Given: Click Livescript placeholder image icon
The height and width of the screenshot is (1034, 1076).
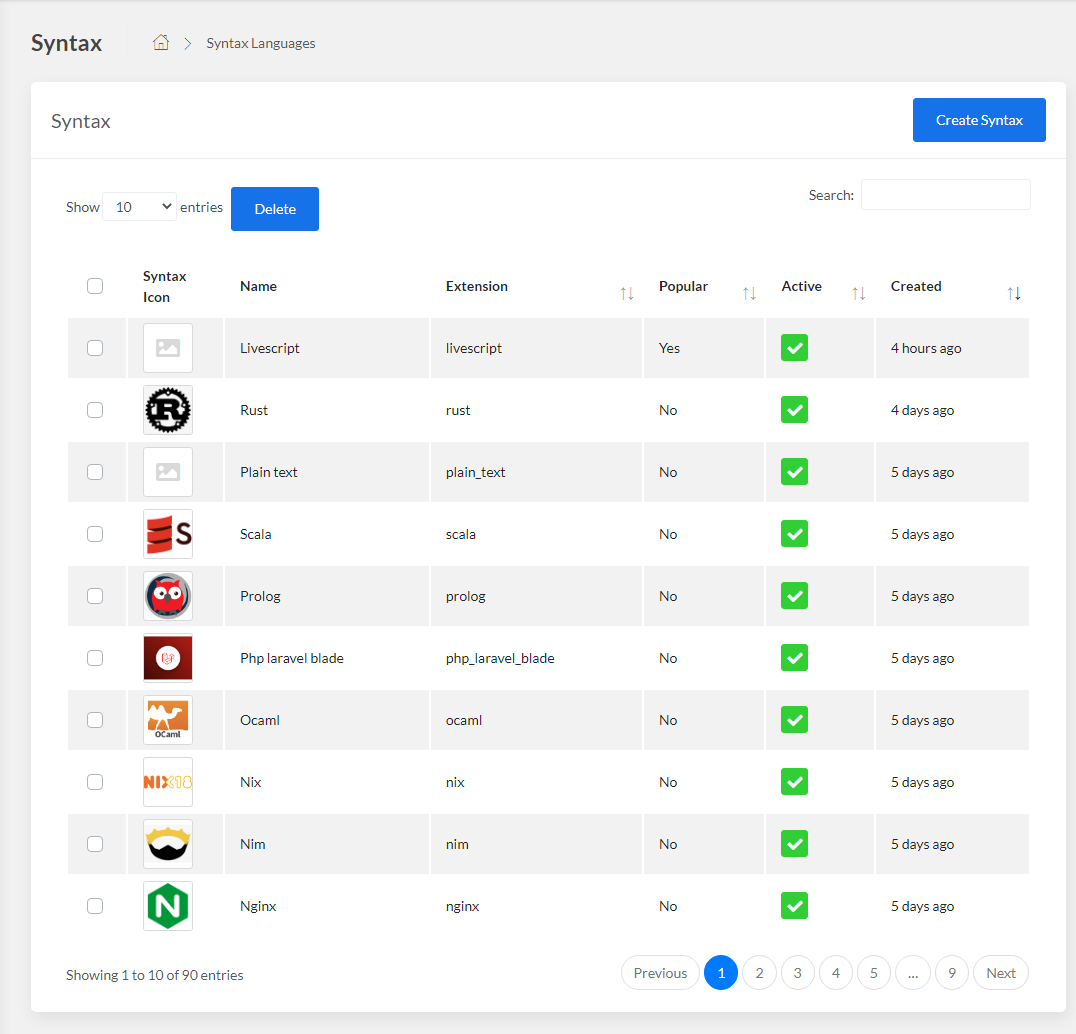Looking at the screenshot, I should click(x=168, y=348).
